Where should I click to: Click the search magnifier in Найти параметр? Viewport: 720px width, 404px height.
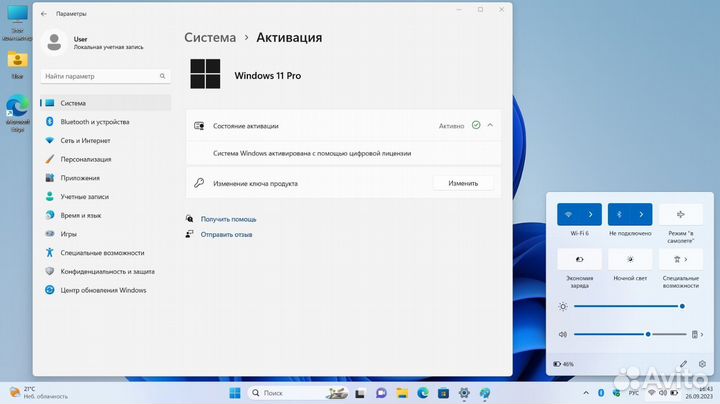point(163,76)
